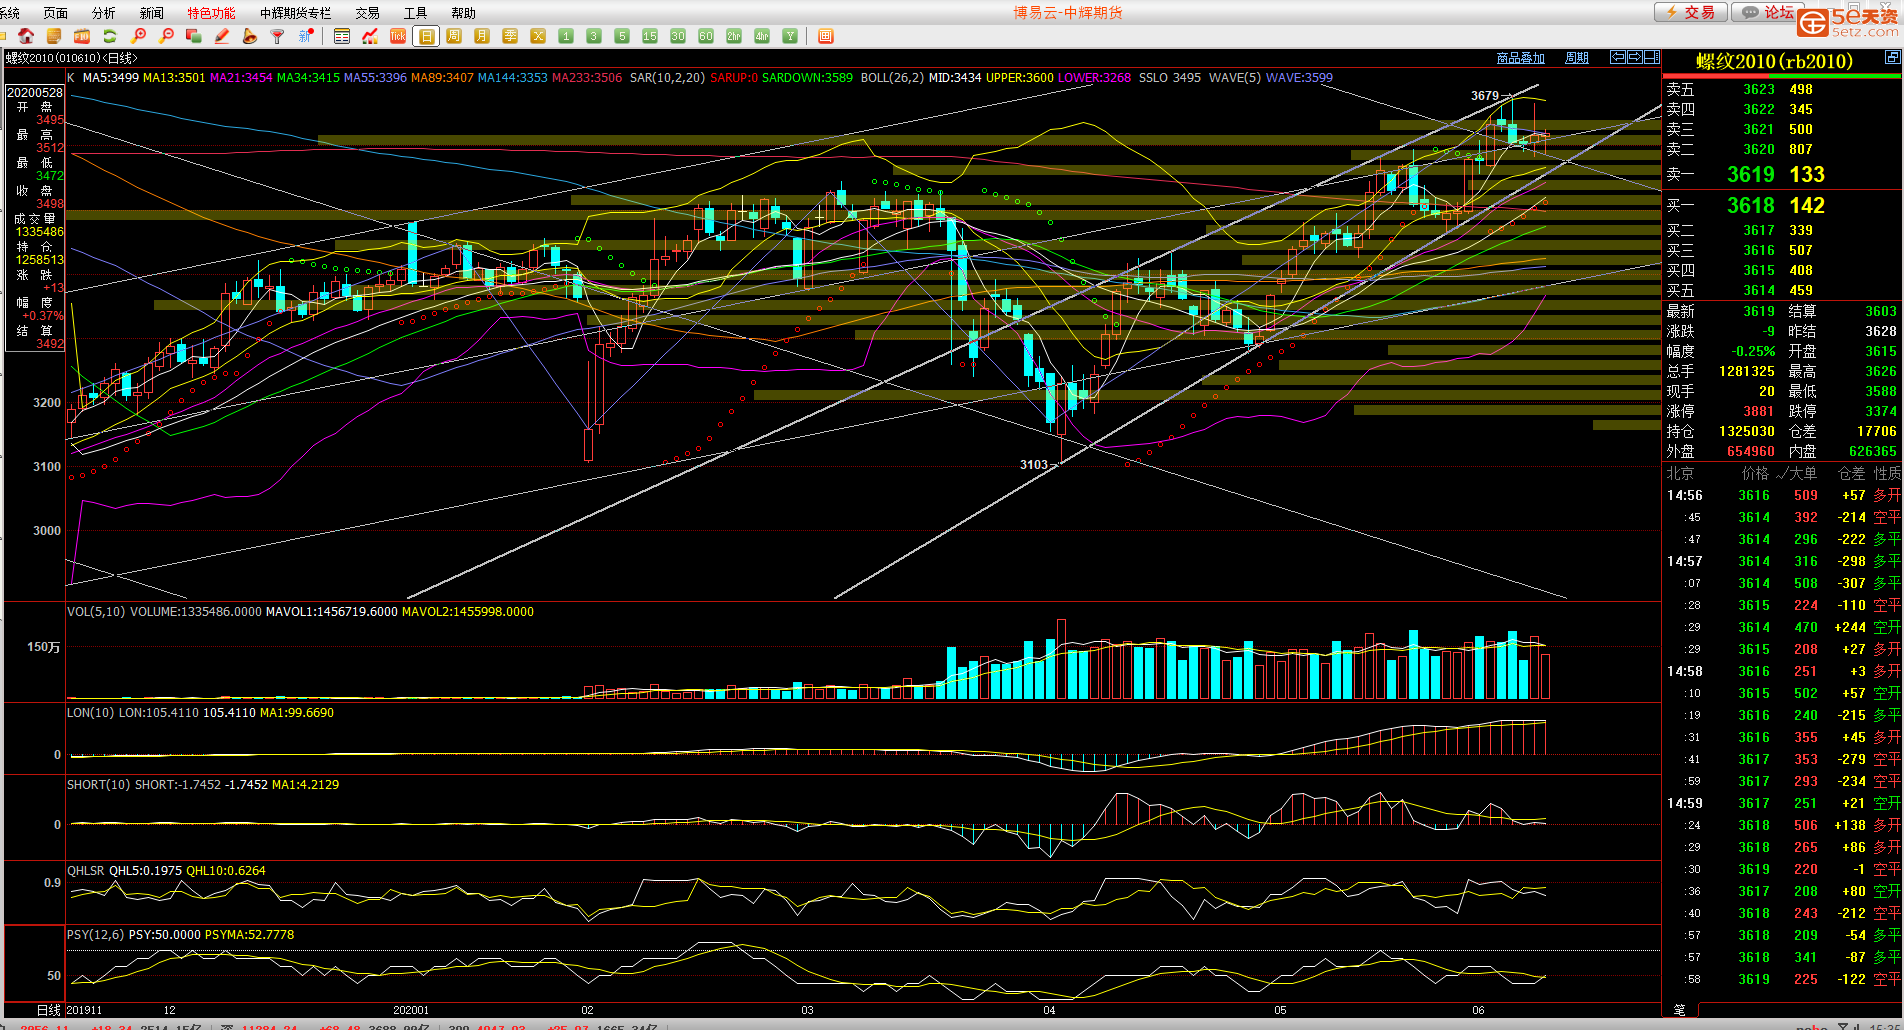Select the green Y period button
The image size is (1904, 1030).
(x=790, y=36)
